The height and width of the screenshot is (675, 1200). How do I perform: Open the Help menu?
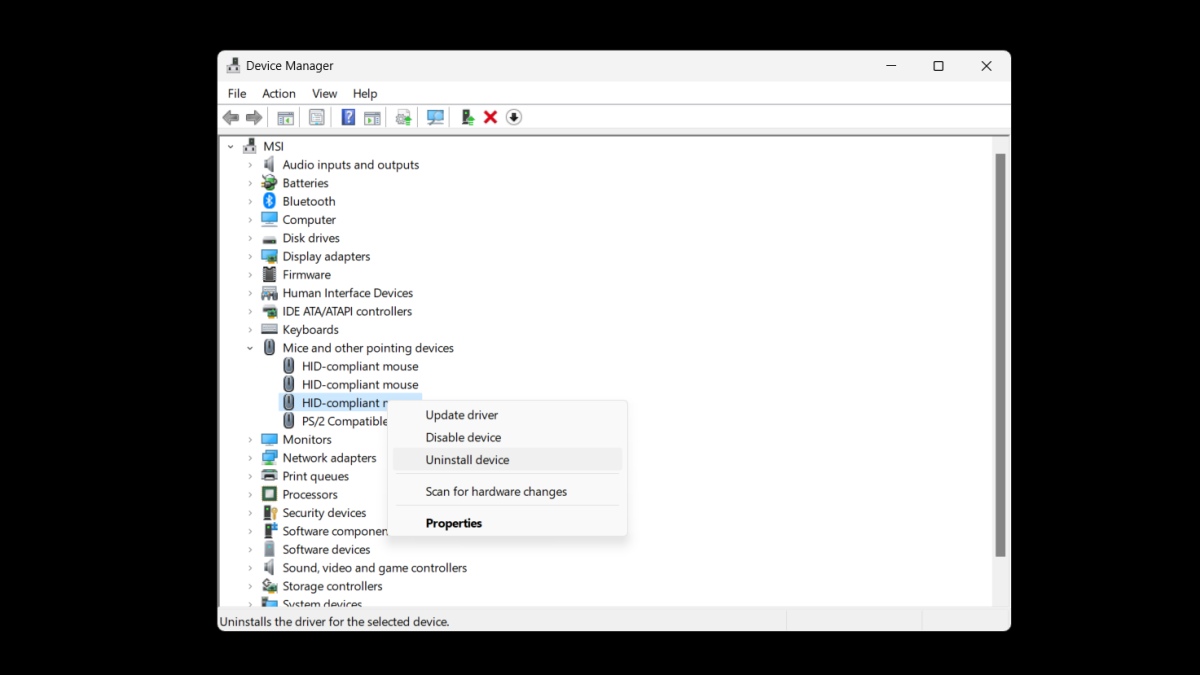coord(365,93)
